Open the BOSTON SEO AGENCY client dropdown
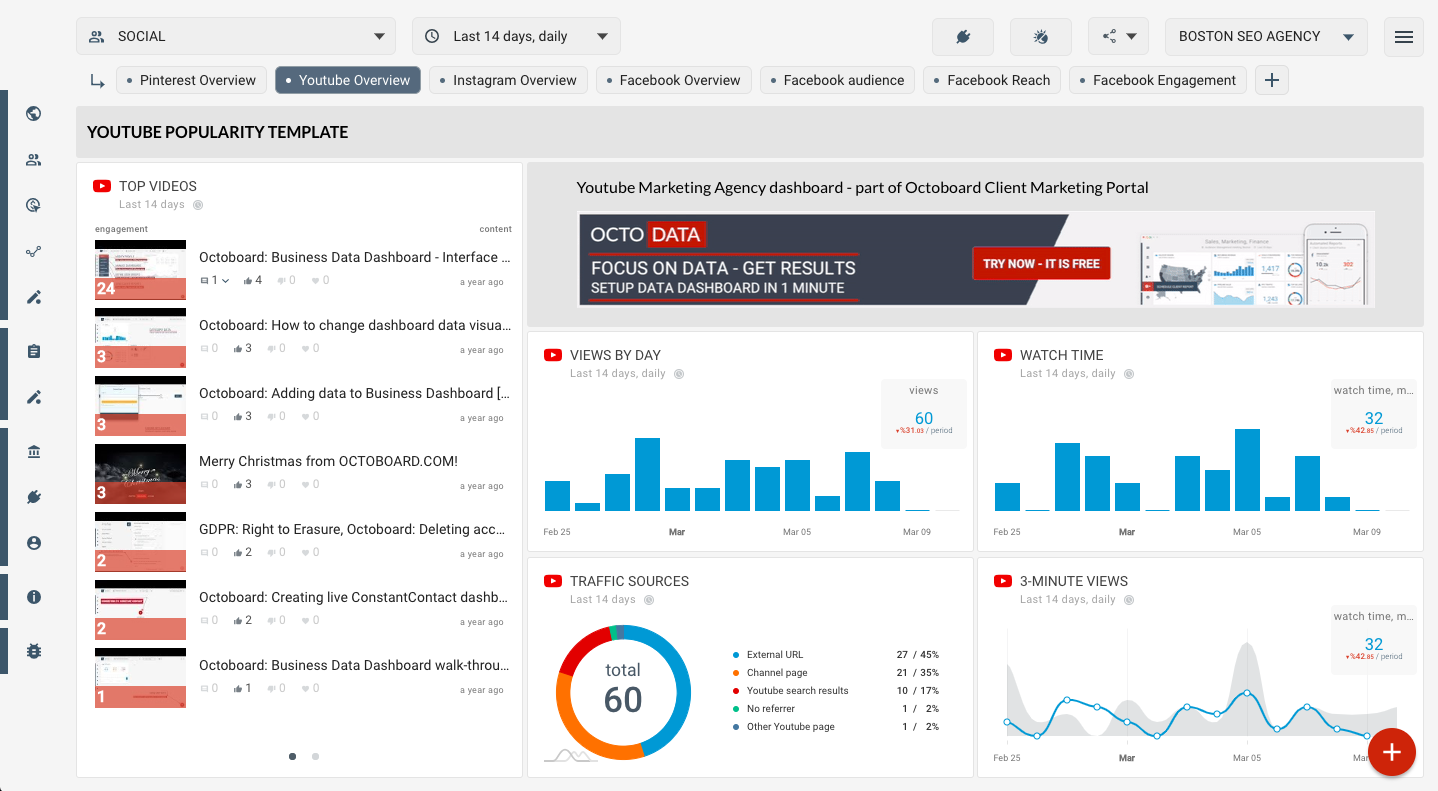 coord(1266,37)
